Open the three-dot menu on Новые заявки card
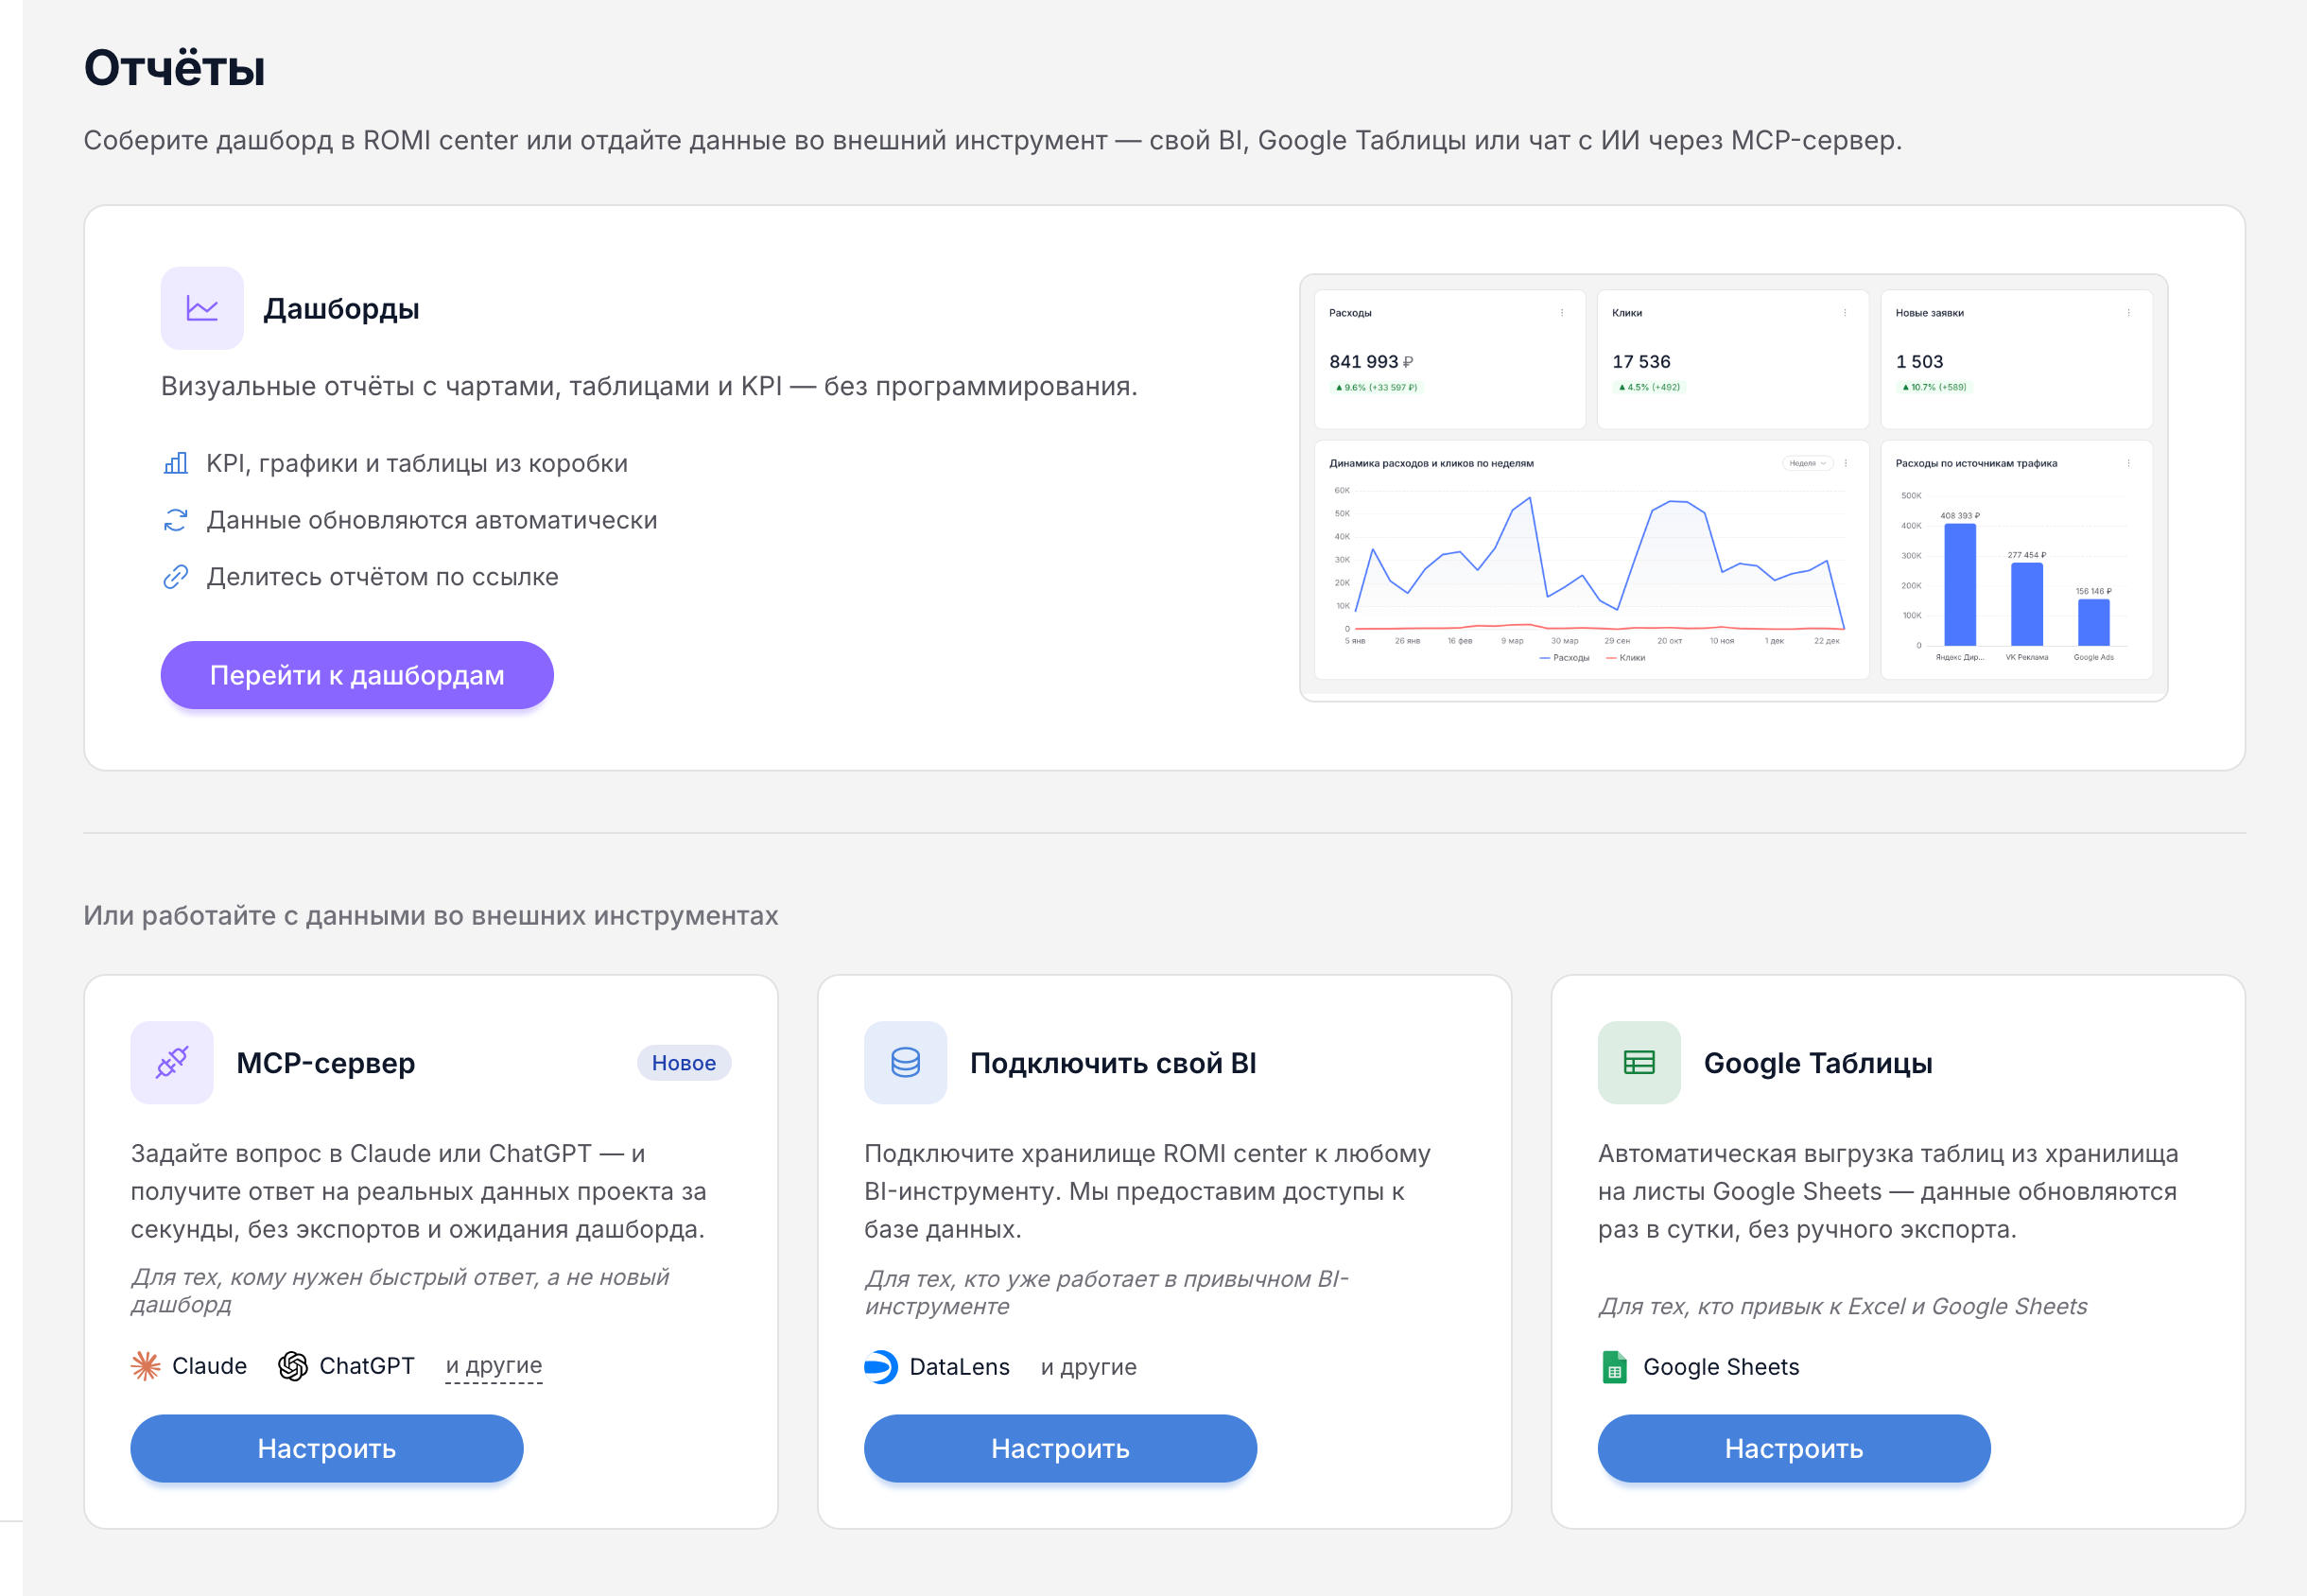This screenshot has width=2307, height=1596. click(x=2128, y=313)
